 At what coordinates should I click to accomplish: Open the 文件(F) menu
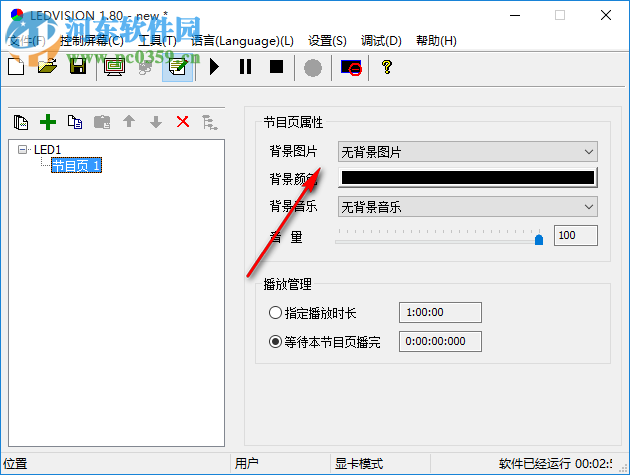(27, 41)
